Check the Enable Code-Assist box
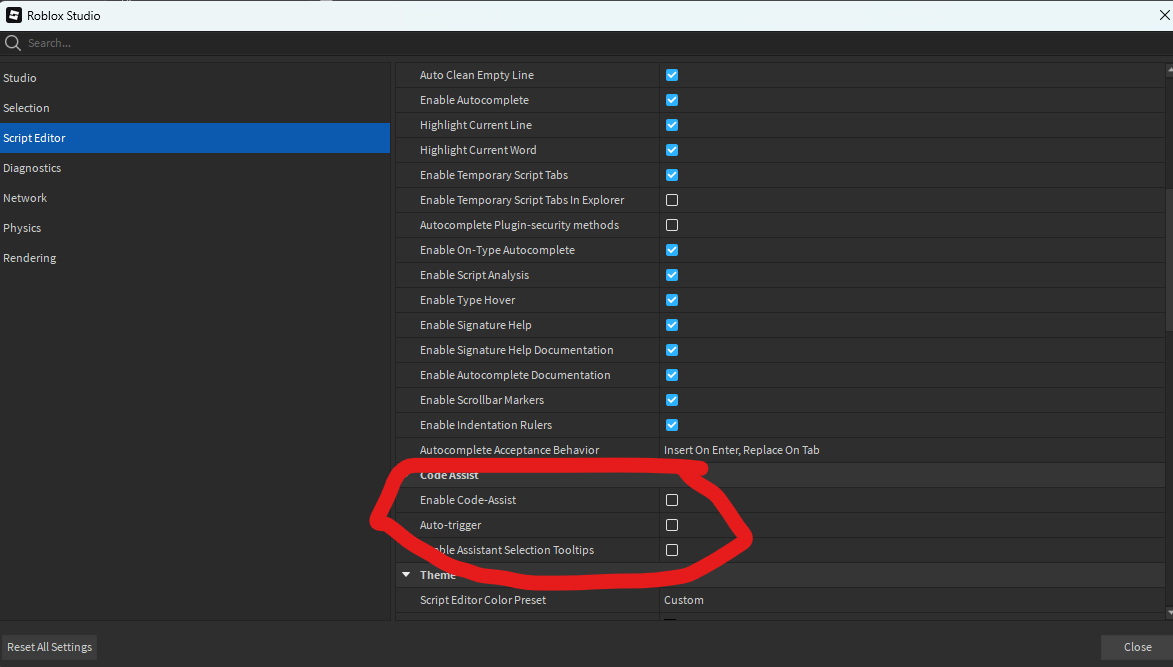This screenshot has width=1173, height=667. (672, 500)
